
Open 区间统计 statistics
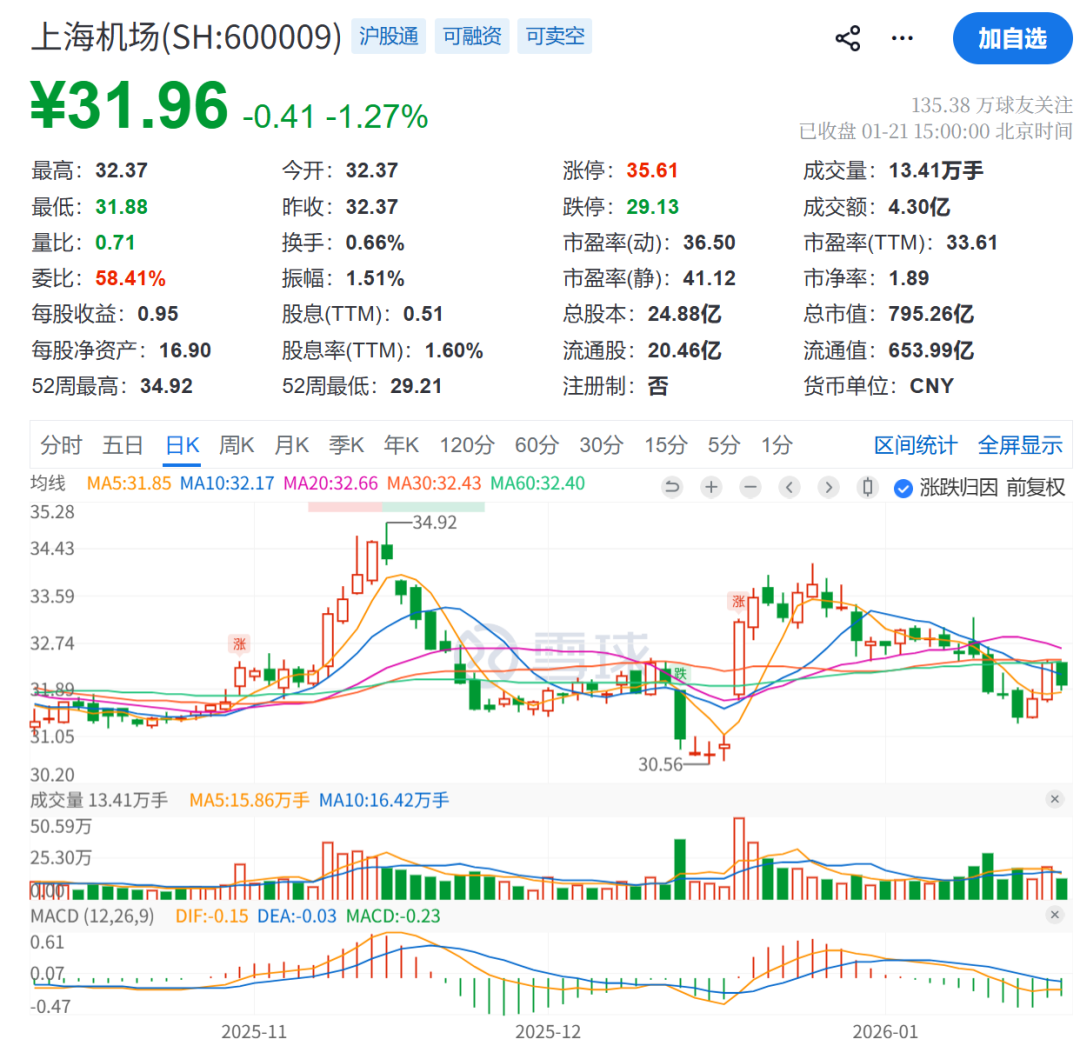tap(916, 445)
